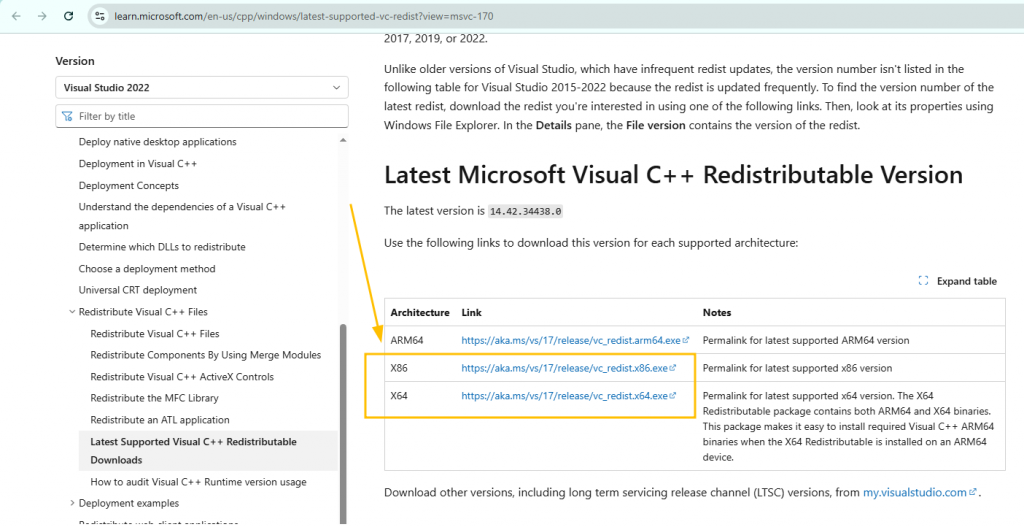Select Universal CRT deployment in sidebar
Screen dimensions: 1024x527
[x=138, y=290]
